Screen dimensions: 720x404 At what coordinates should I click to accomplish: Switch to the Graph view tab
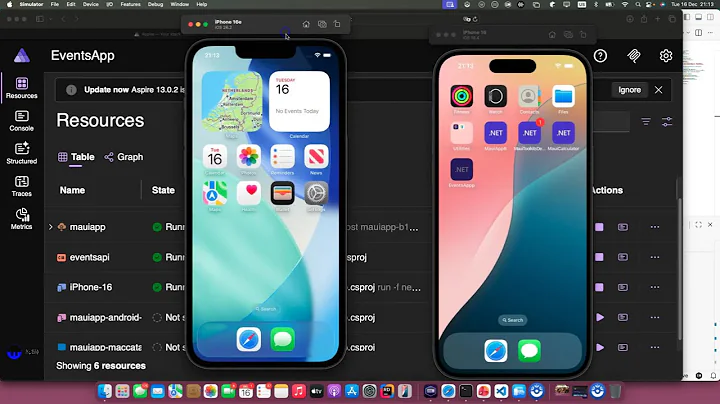pos(124,157)
